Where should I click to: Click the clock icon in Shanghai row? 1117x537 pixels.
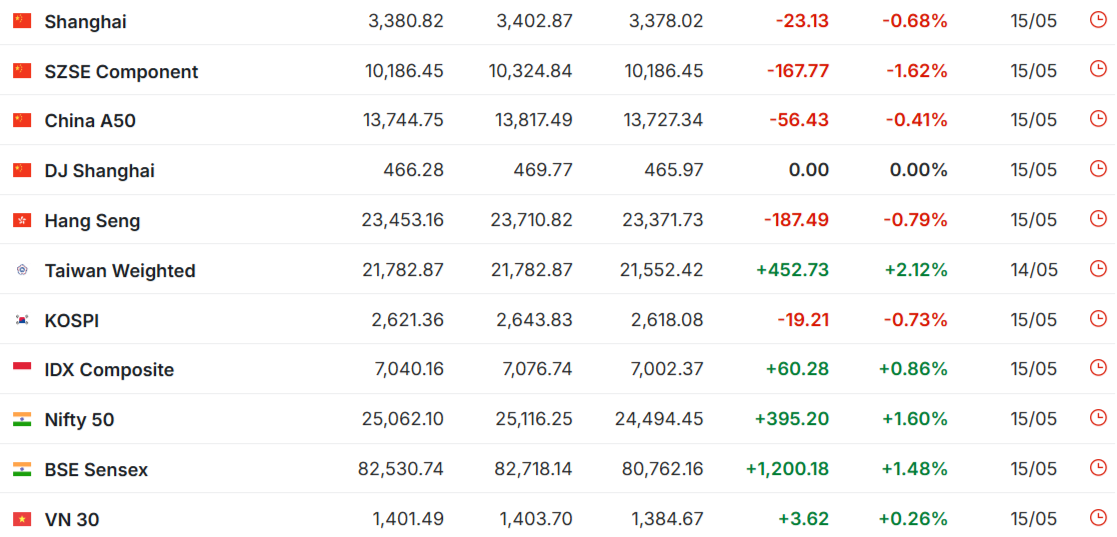coord(1098,19)
